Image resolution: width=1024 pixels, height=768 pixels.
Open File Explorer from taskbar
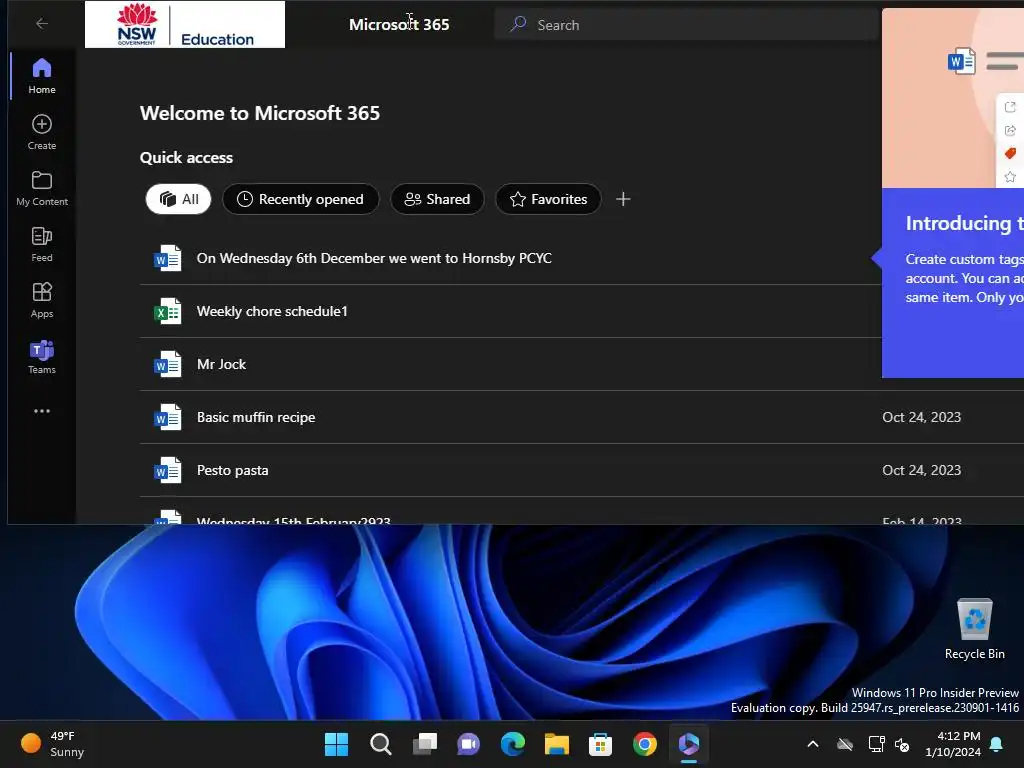(556, 744)
